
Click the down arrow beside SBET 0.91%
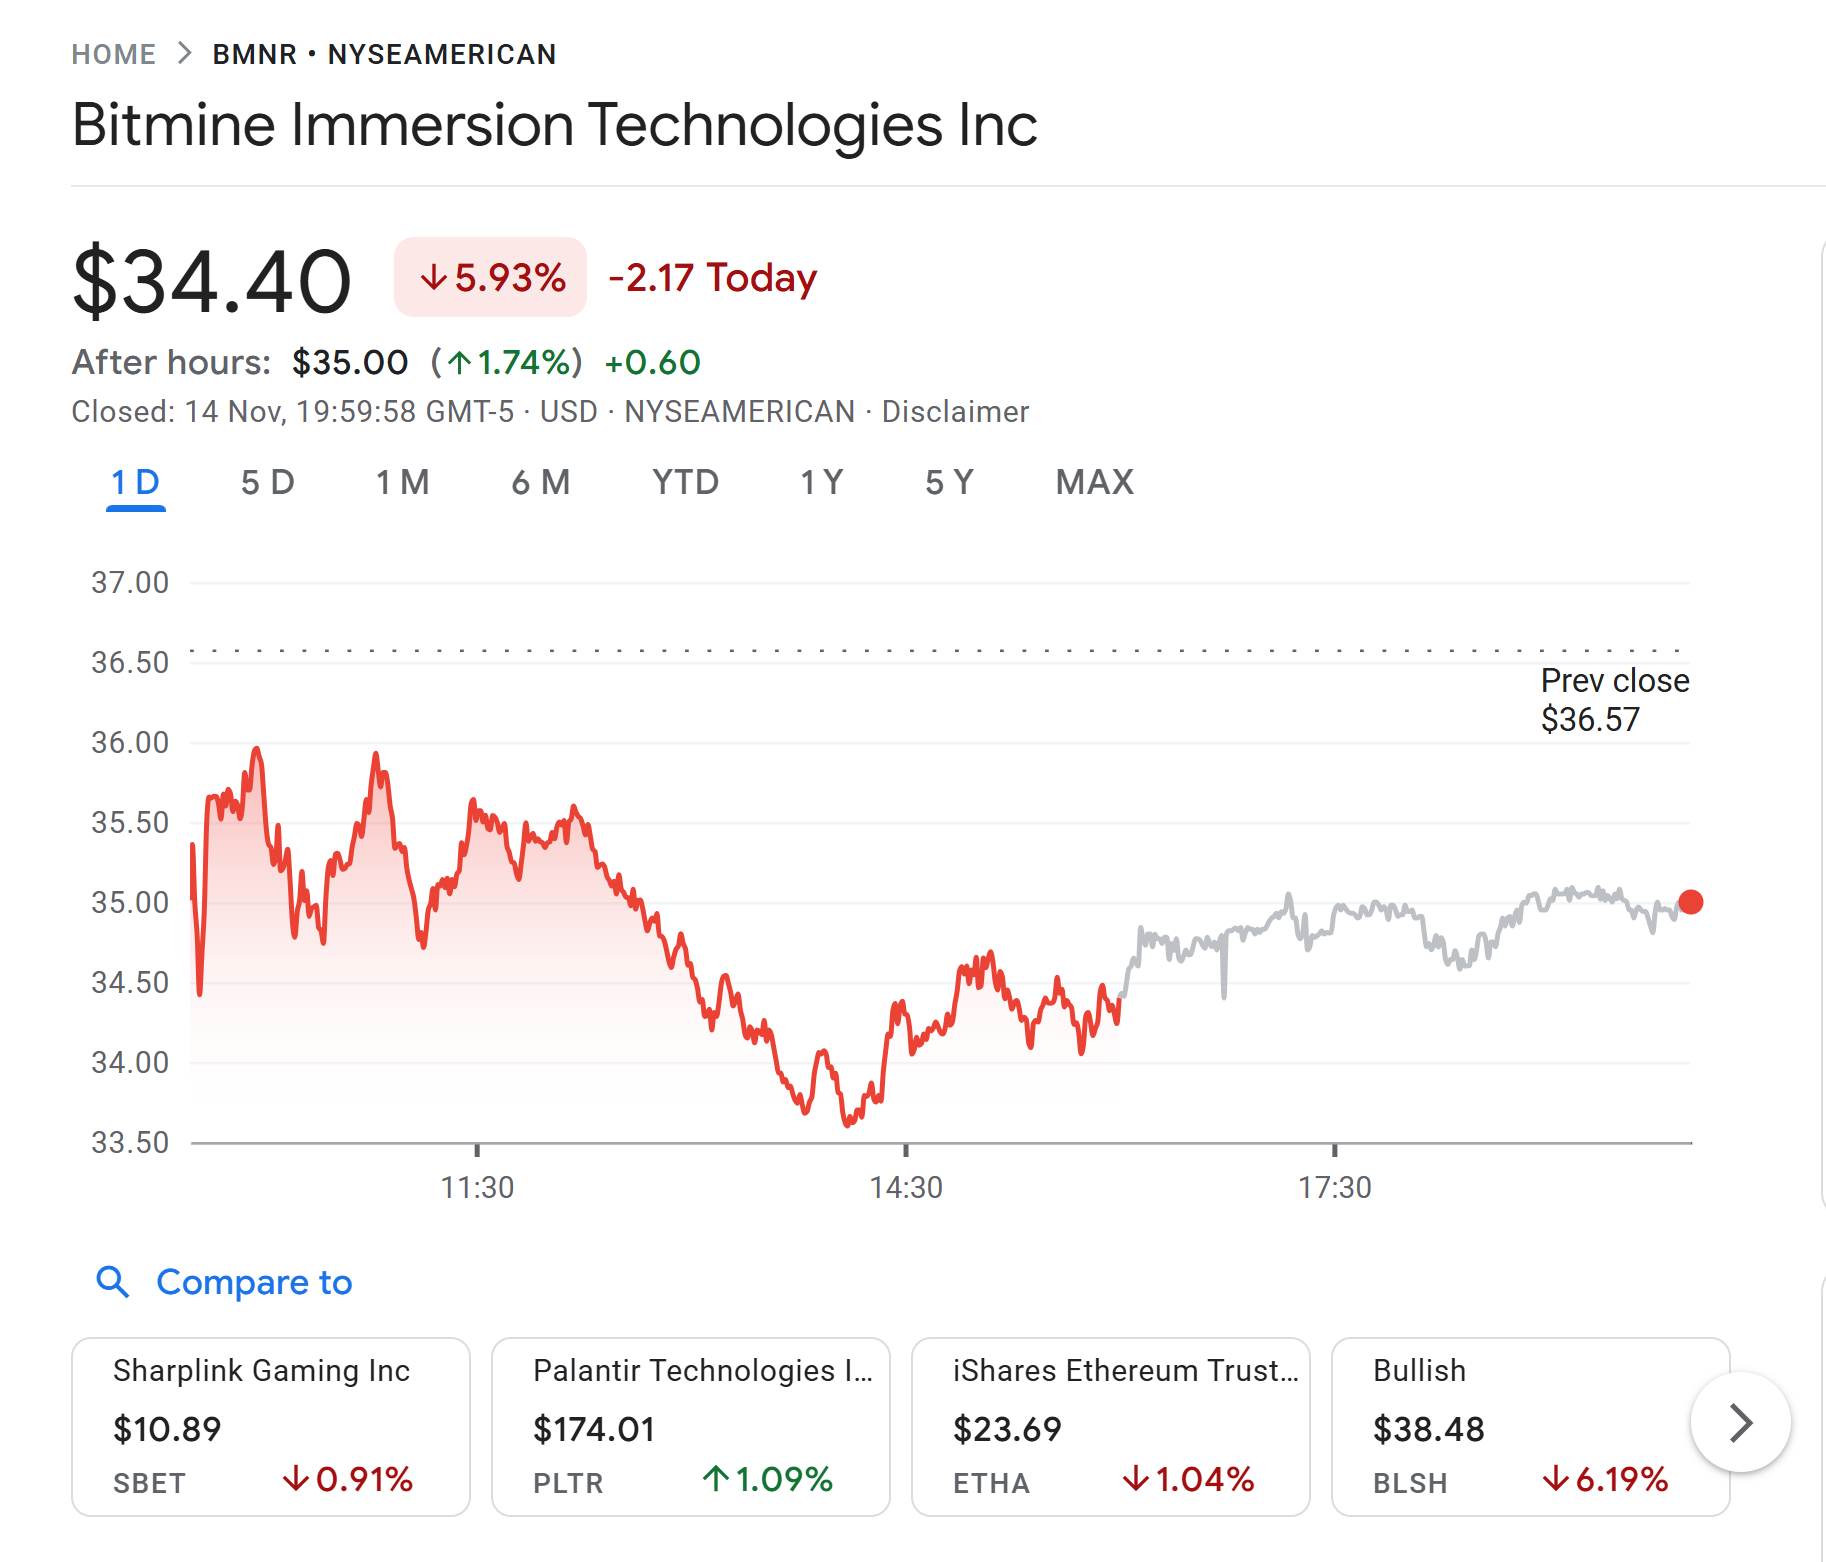pyautogui.click(x=297, y=1480)
